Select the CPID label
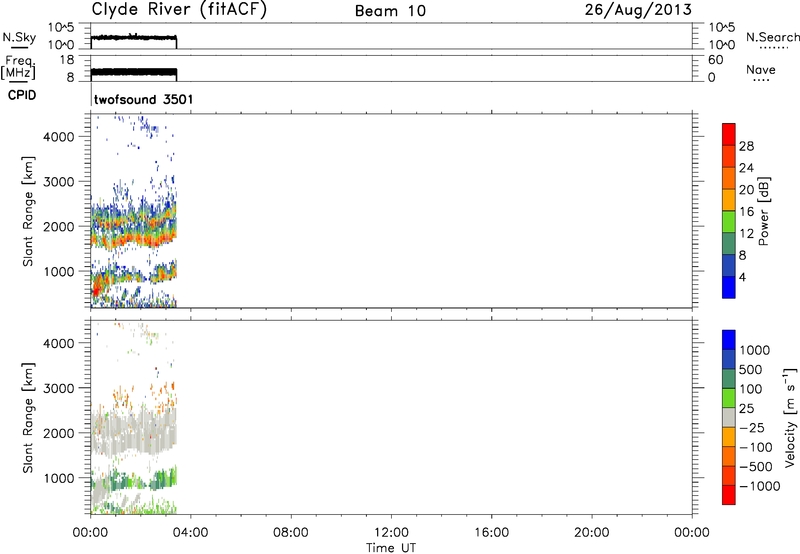 coord(22,95)
